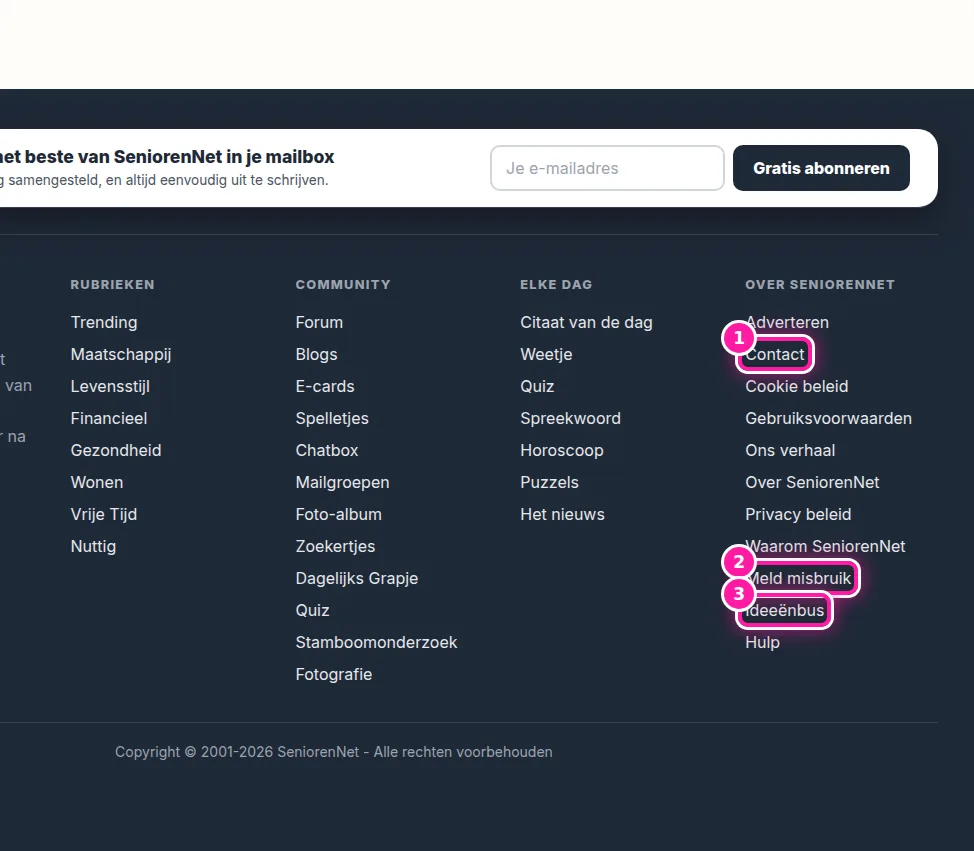This screenshot has width=974, height=851.
Task: Open the 'Cookie beleid' link
Action: (796, 386)
